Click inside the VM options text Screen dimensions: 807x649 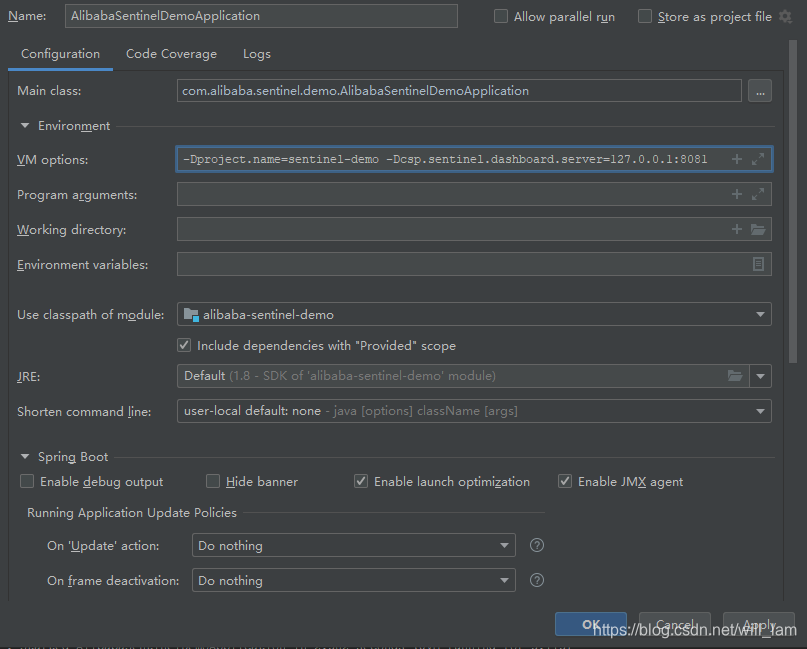point(445,159)
